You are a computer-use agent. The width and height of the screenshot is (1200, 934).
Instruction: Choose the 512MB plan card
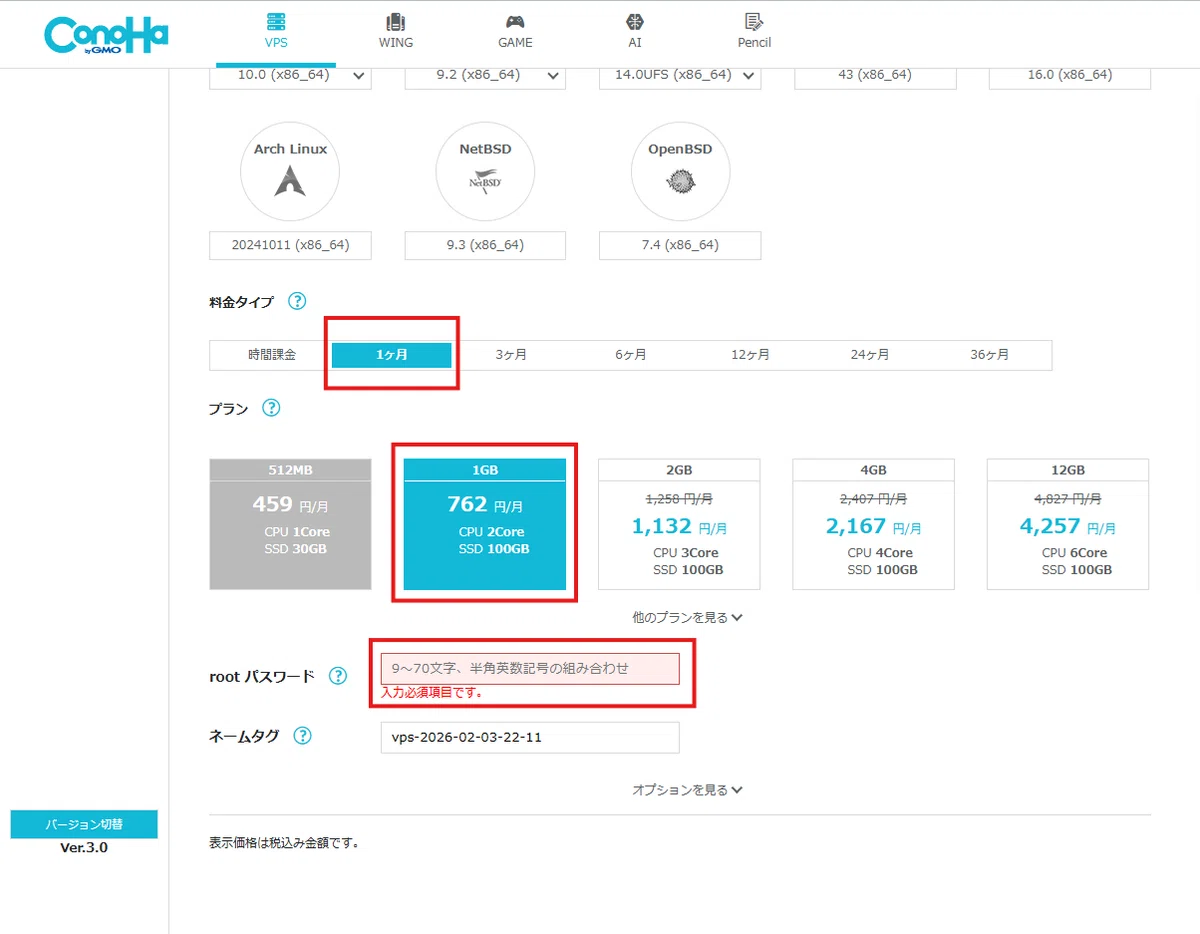[x=290, y=524]
